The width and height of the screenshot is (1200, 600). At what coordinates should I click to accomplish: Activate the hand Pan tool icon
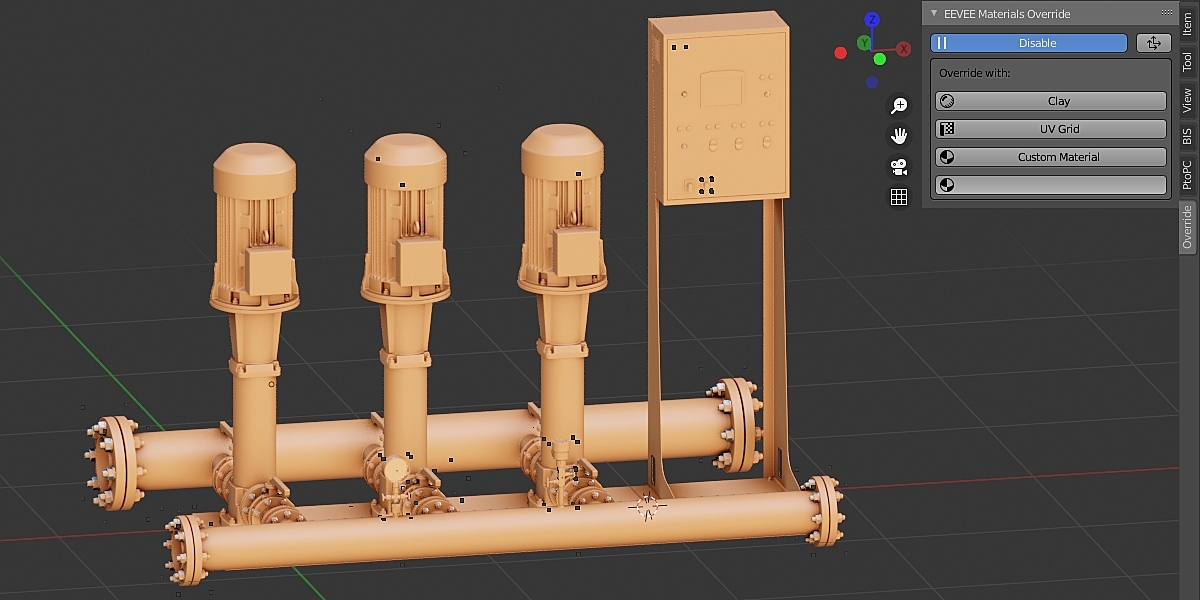898,134
